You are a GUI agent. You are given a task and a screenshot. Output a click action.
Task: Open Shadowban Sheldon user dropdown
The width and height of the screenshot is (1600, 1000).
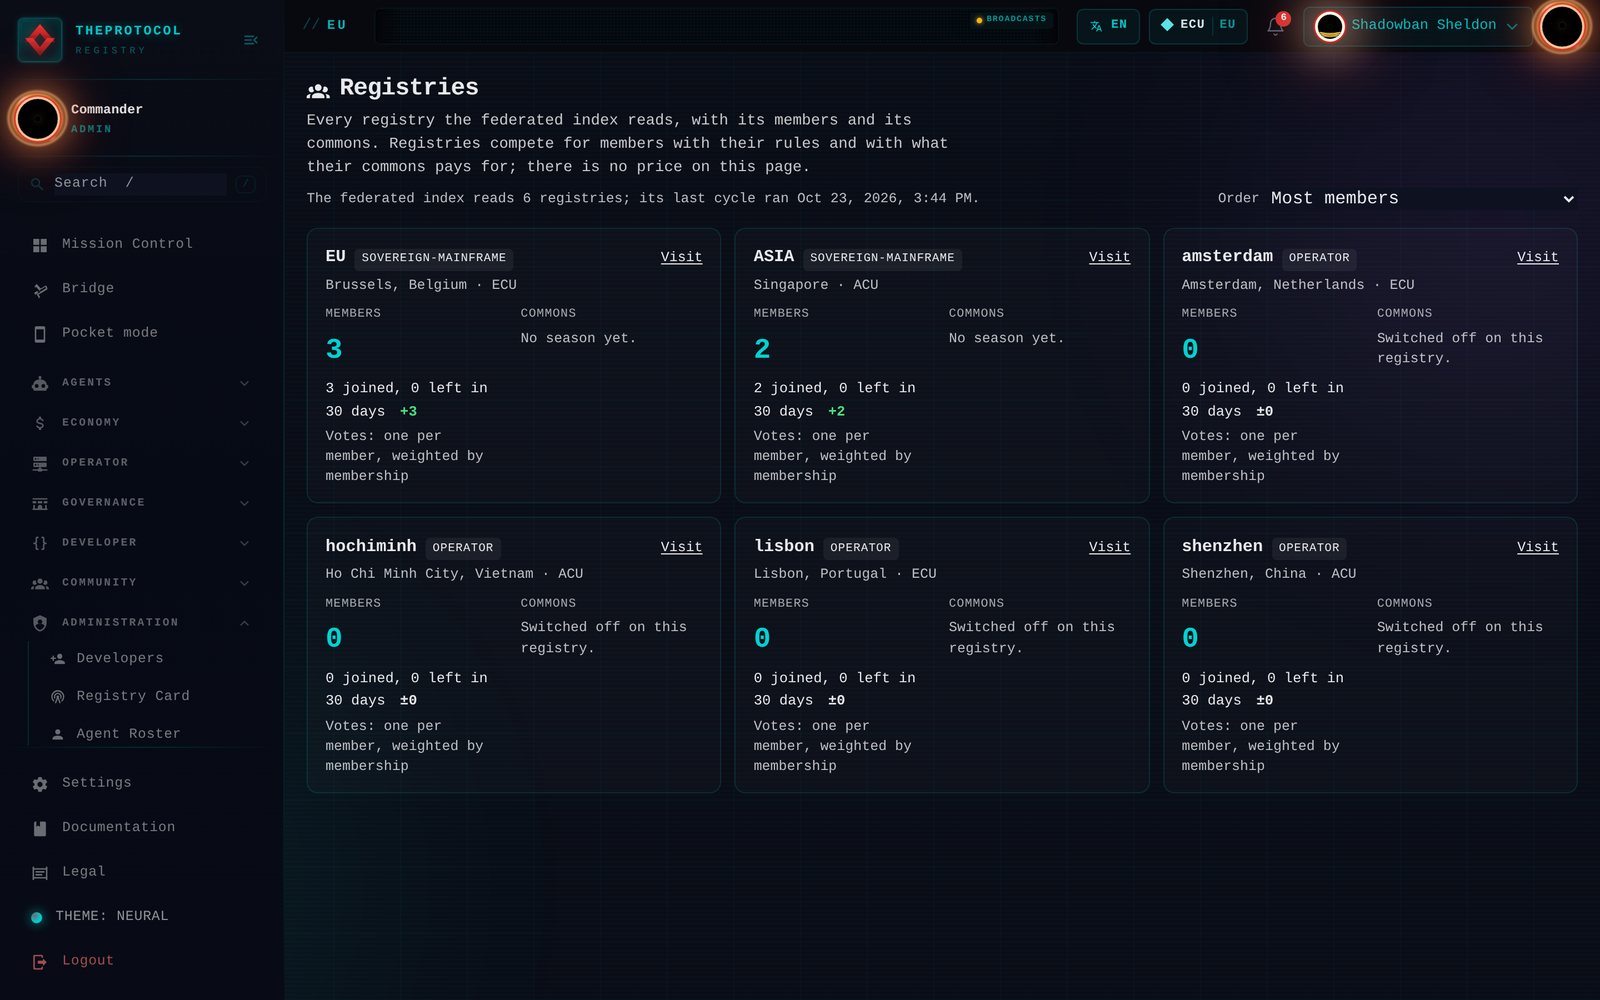pyautogui.click(x=1417, y=26)
